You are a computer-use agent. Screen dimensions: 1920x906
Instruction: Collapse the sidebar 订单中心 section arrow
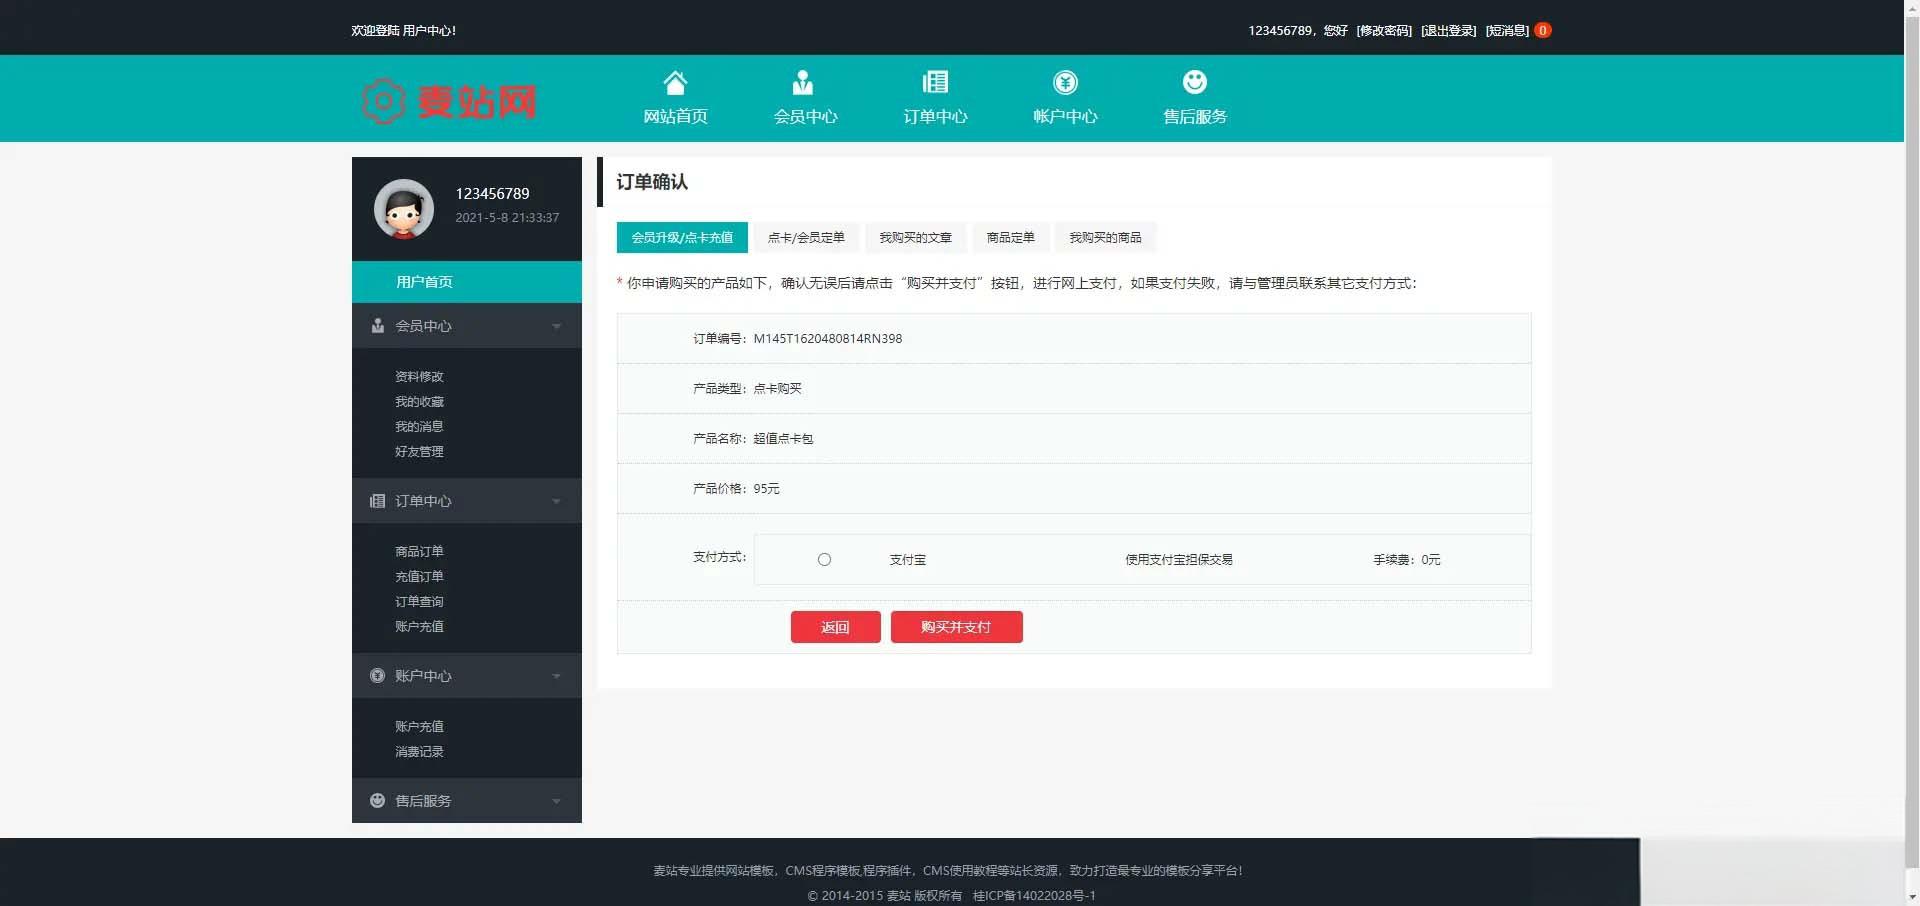557,501
